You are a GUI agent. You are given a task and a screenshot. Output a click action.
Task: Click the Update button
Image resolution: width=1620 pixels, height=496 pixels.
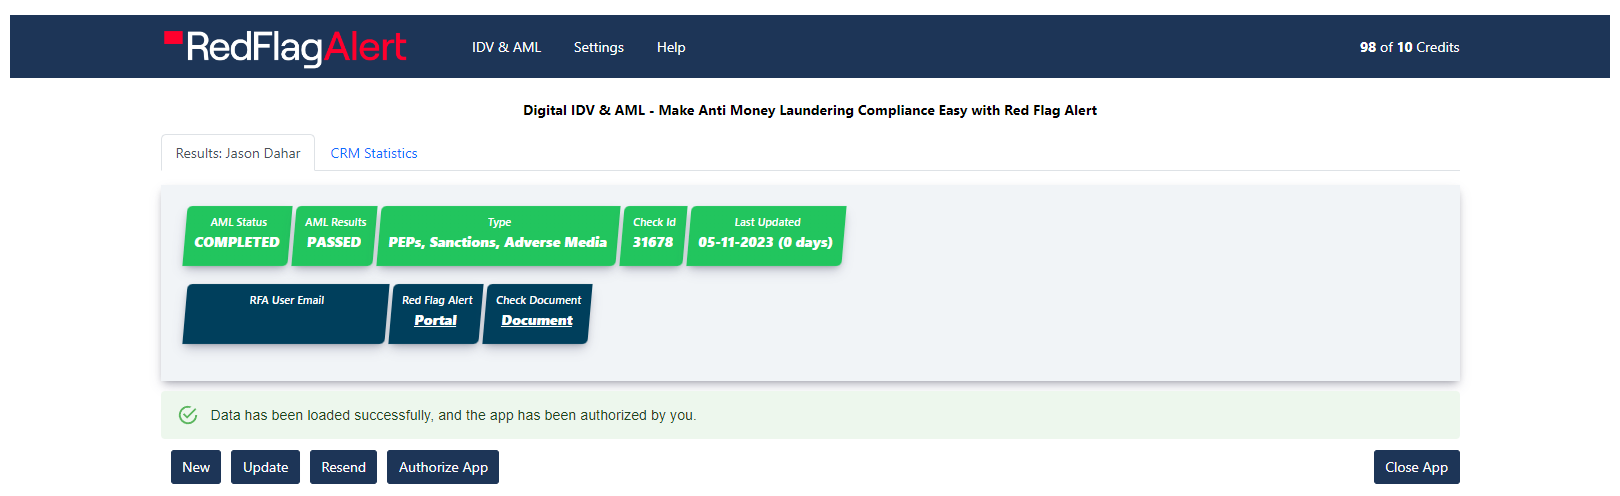(265, 467)
